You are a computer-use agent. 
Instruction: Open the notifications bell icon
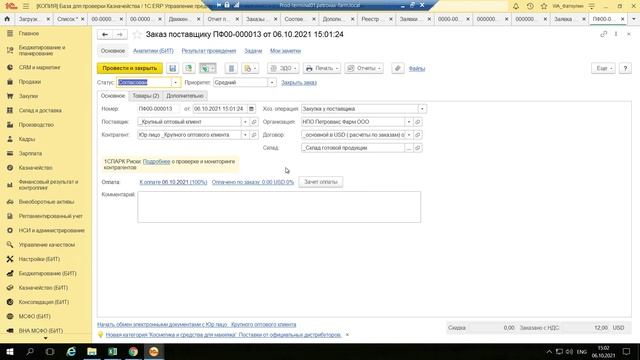pyautogui.click(x=516, y=6)
